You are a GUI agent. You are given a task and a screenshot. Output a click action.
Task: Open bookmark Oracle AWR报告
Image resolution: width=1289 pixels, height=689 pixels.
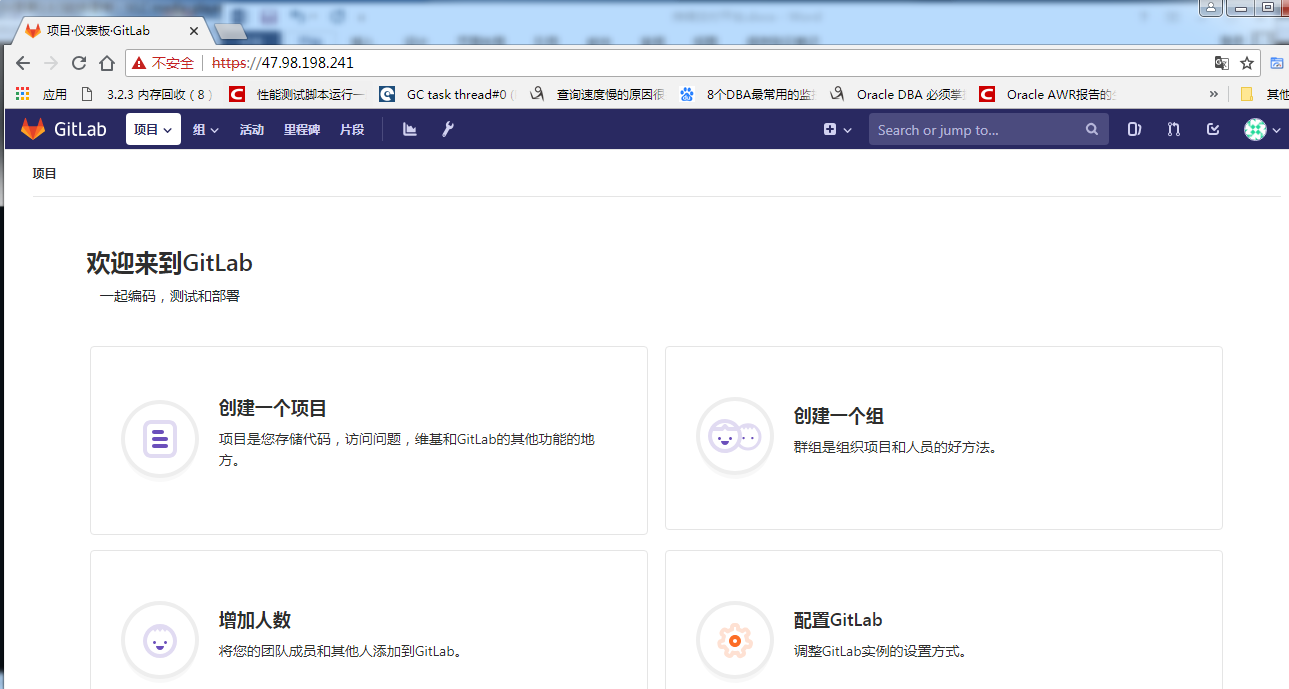pyautogui.click(x=1047, y=95)
